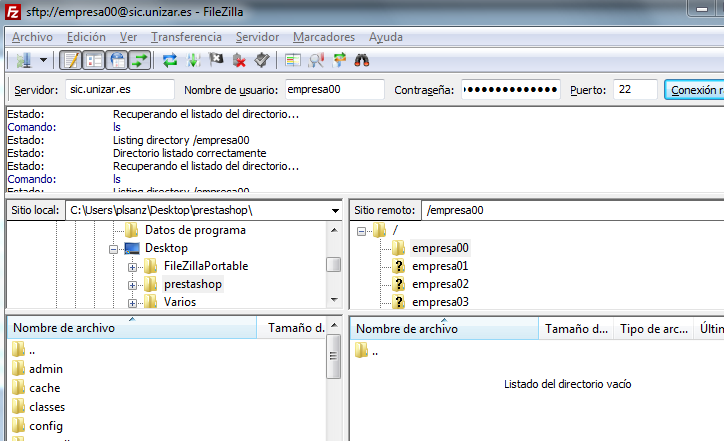
Task: Cancel the current operation icon
Action: pos(216,60)
